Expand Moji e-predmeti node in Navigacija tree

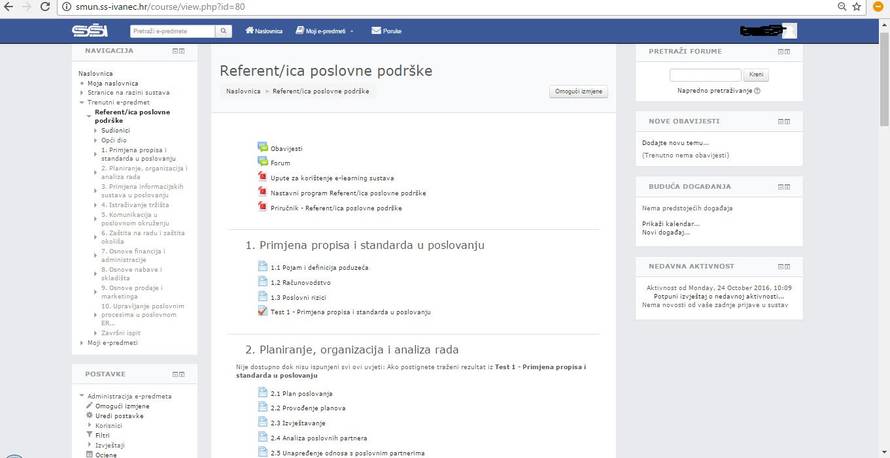(82, 343)
